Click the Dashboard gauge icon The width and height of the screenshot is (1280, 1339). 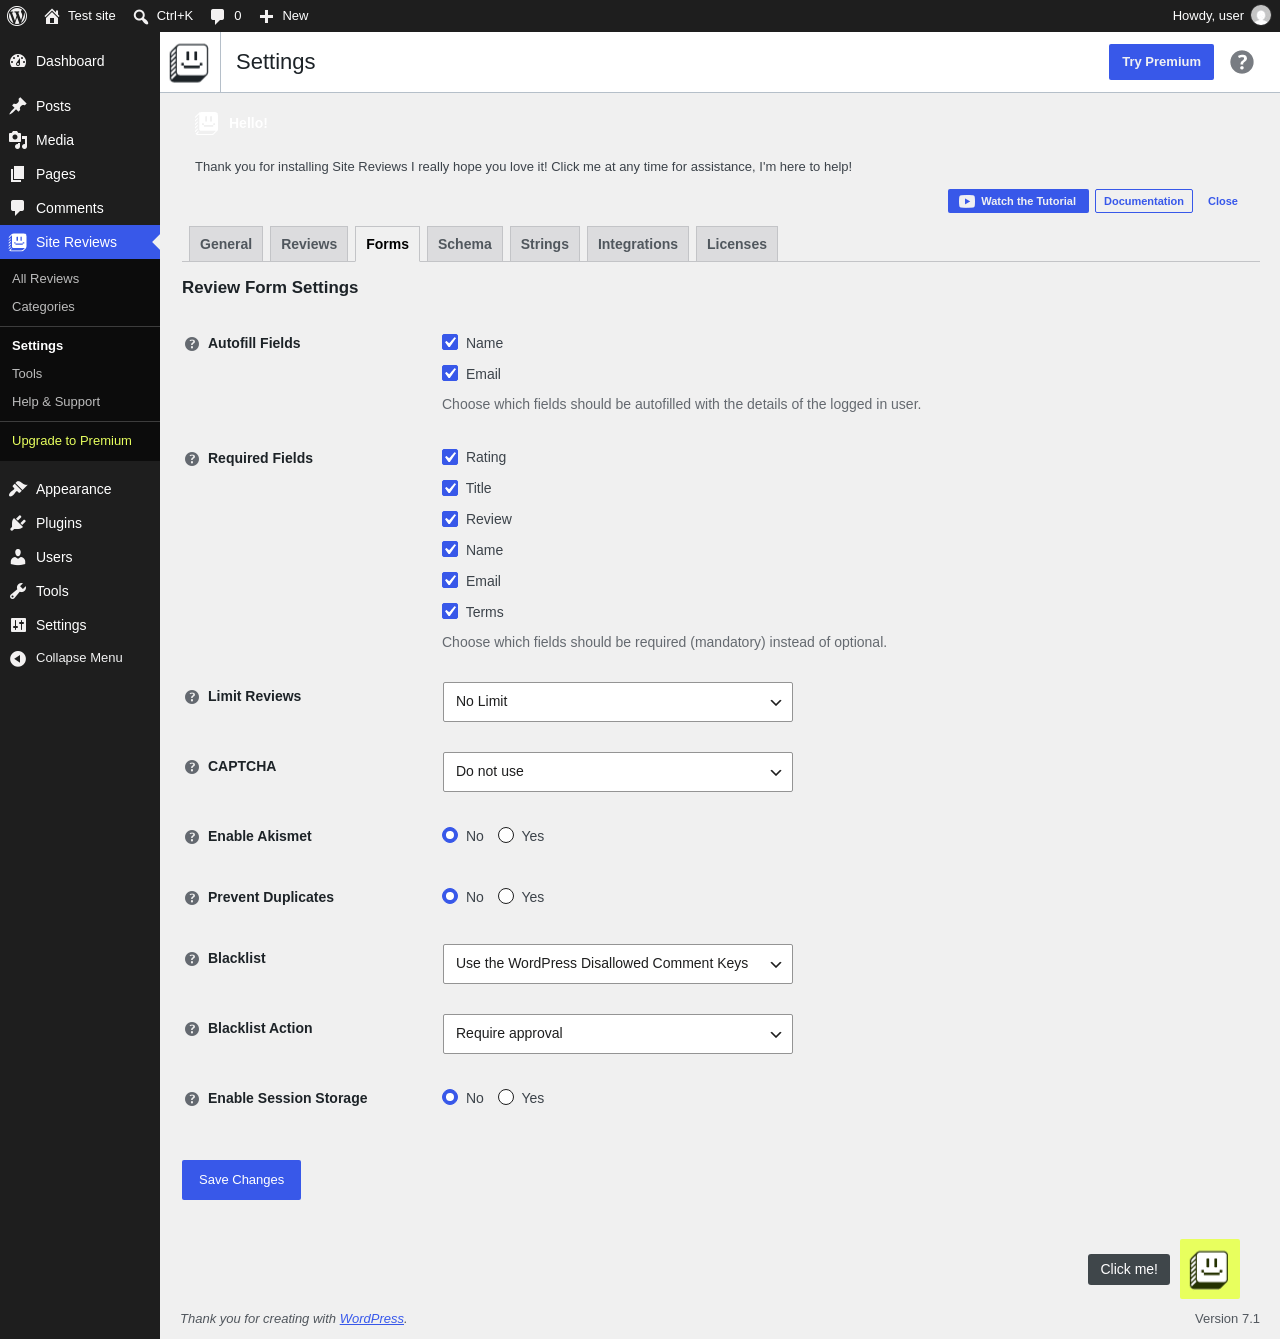tap(18, 61)
